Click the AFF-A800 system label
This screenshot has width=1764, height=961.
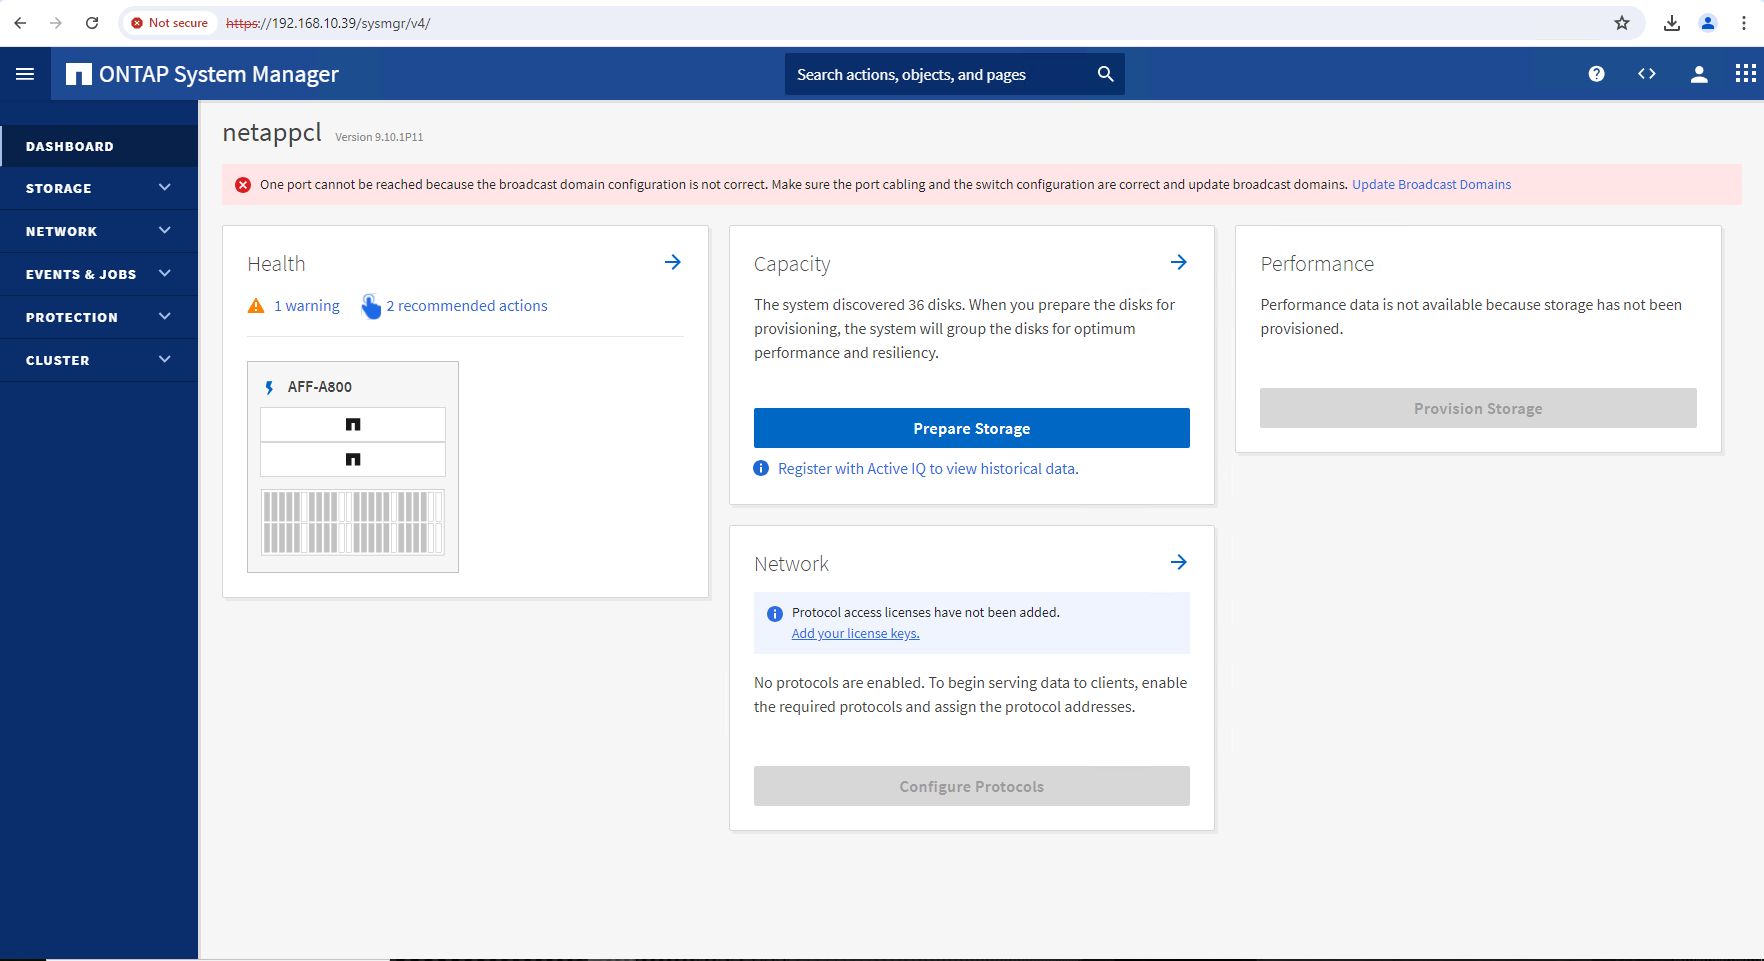320,387
